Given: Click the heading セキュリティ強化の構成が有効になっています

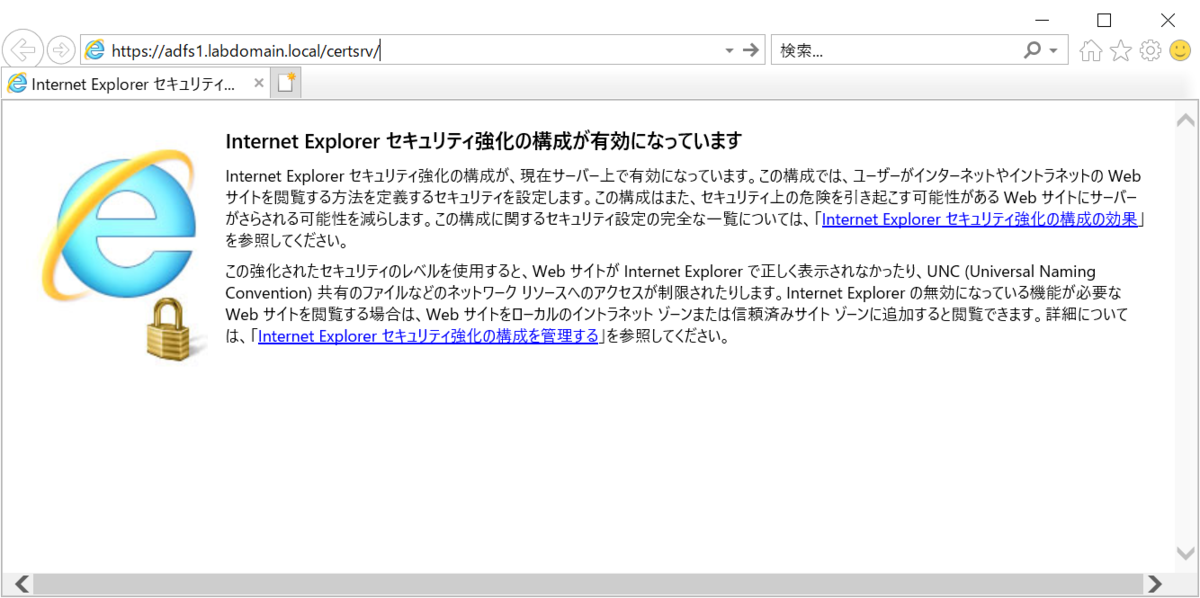Looking at the screenshot, I should [484, 140].
